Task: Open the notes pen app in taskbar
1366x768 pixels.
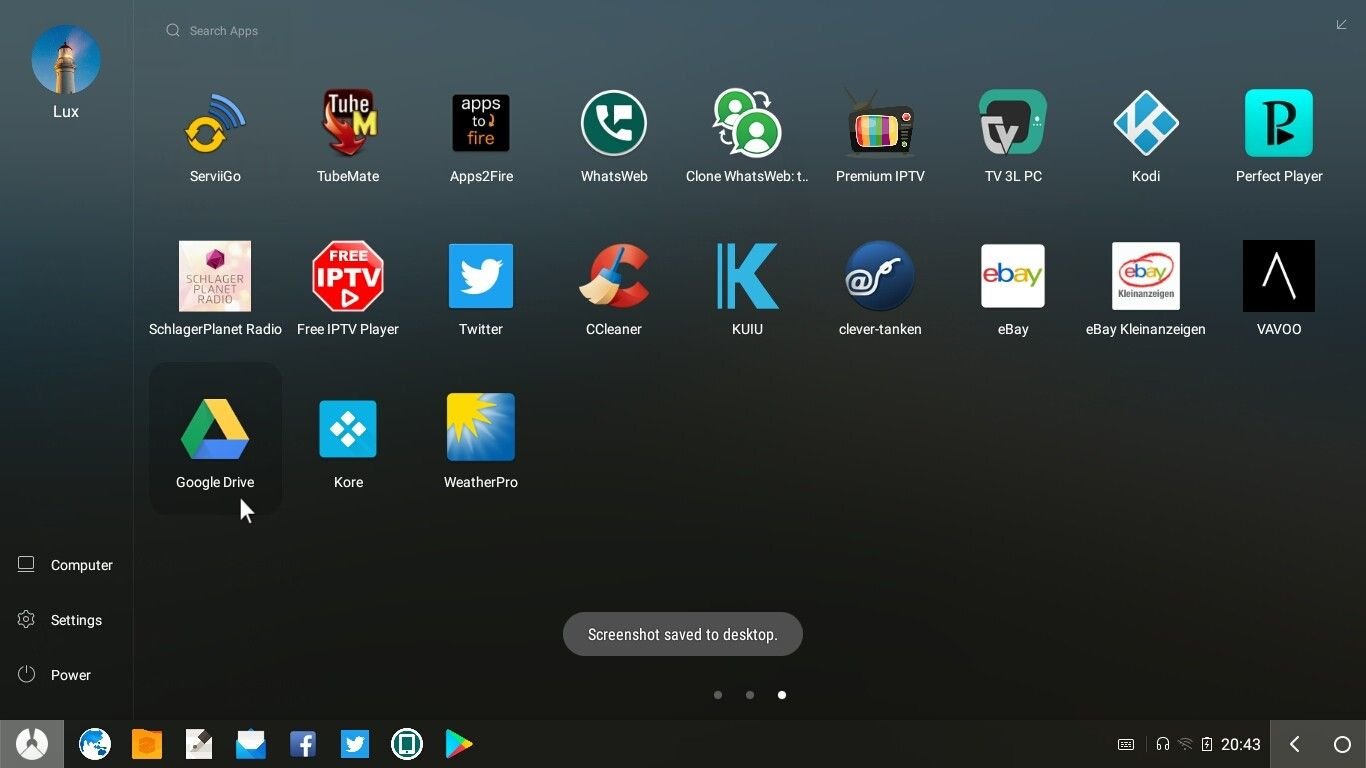Action: click(199, 744)
